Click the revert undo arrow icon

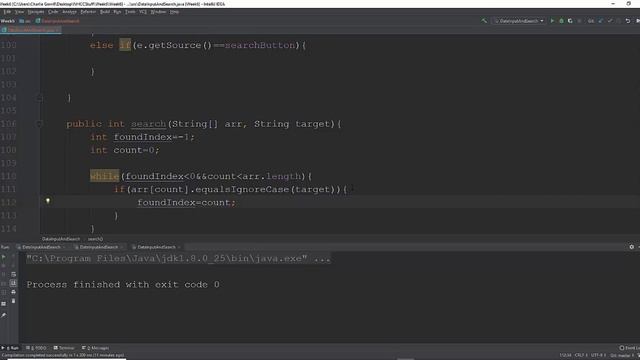click(628, 21)
